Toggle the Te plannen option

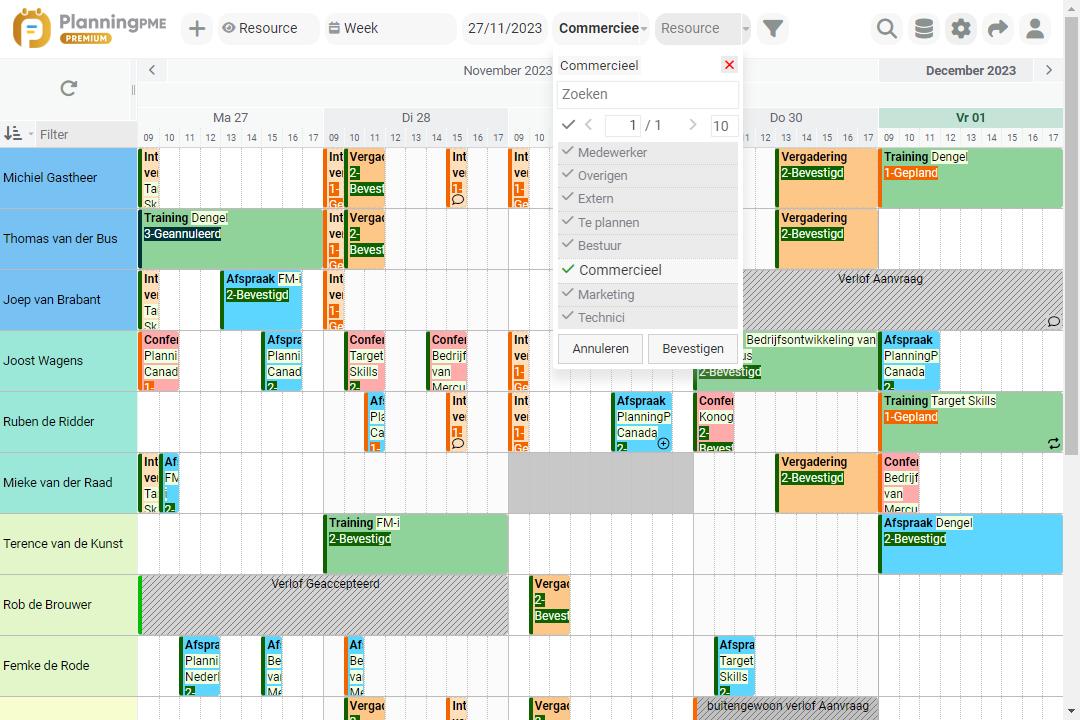647,223
